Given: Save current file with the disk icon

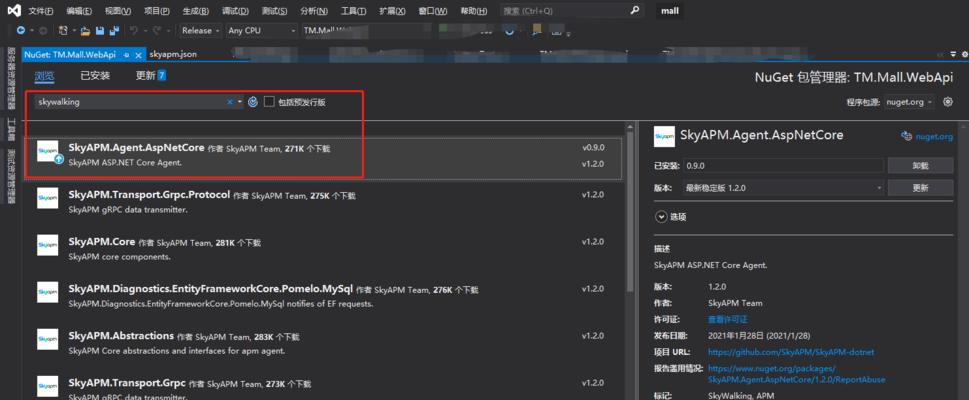Looking at the screenshot, I should coord(99,30).
